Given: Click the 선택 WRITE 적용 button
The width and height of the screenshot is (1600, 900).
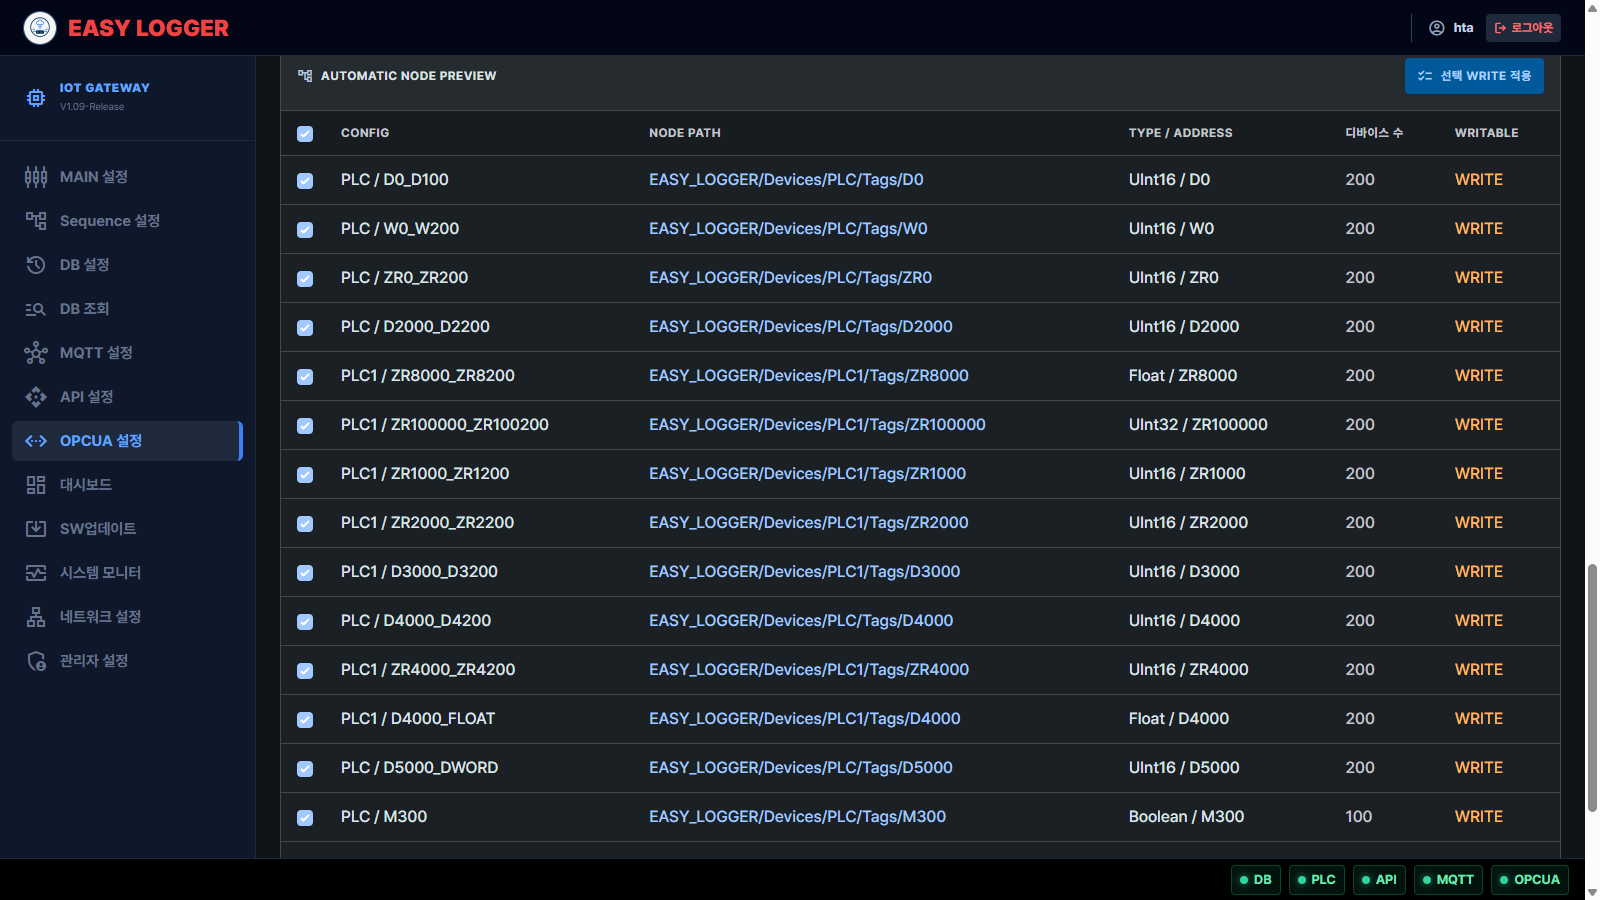Looking at the screenshot, I should [x=1474, y=76].
